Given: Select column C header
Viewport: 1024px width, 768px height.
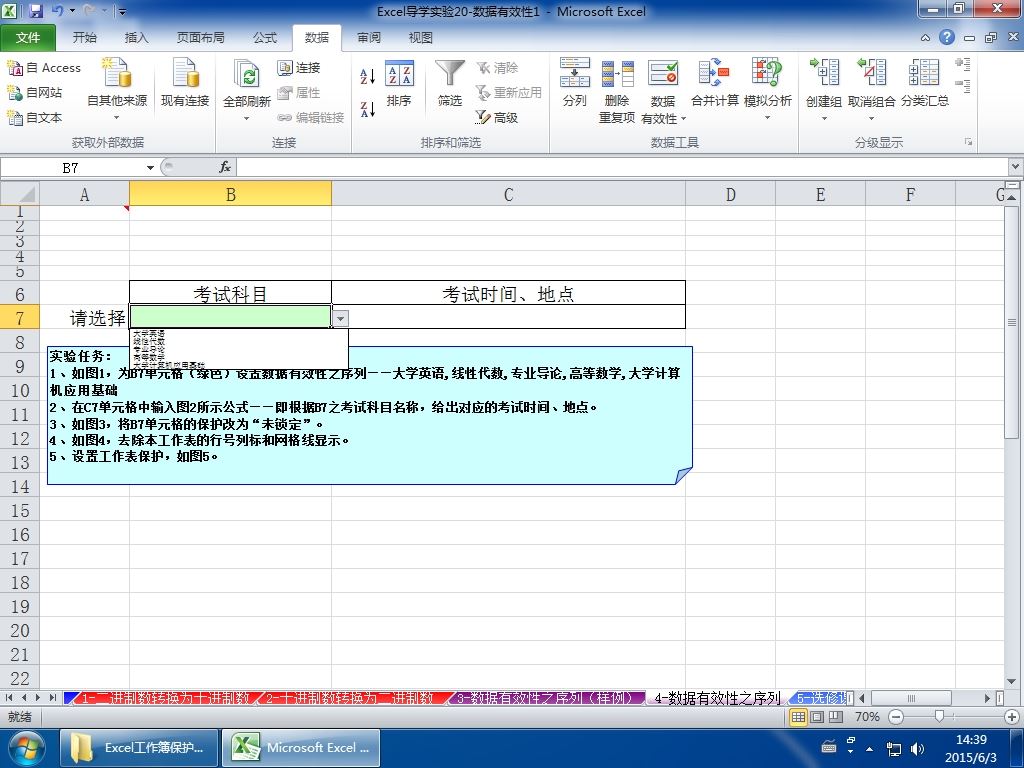Looking at the screenshot, I should coord(508,195).
